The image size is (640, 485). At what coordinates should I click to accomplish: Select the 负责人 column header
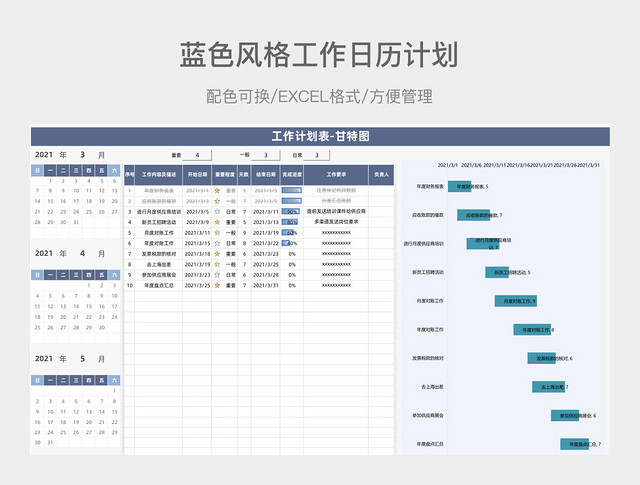pyautogui.click(x=381, y=175)
